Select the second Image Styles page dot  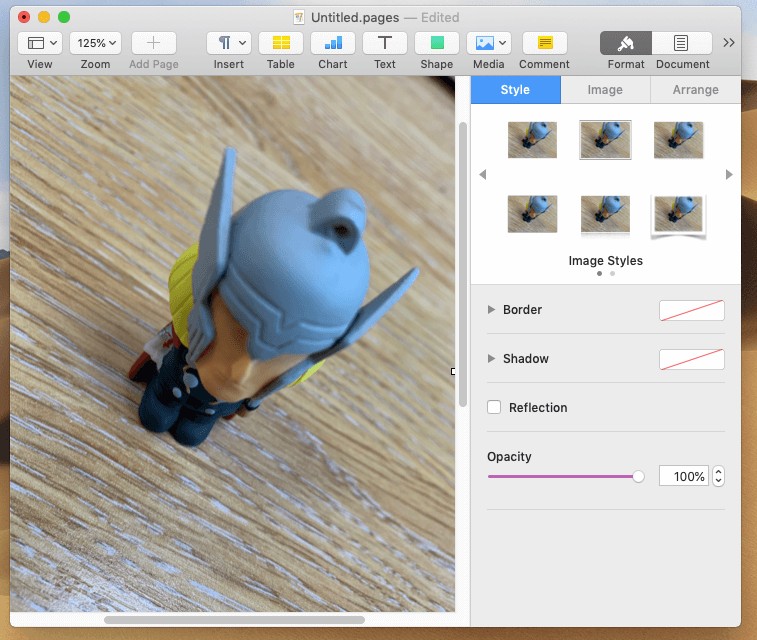pyautogui.click(x=613, y=274)
